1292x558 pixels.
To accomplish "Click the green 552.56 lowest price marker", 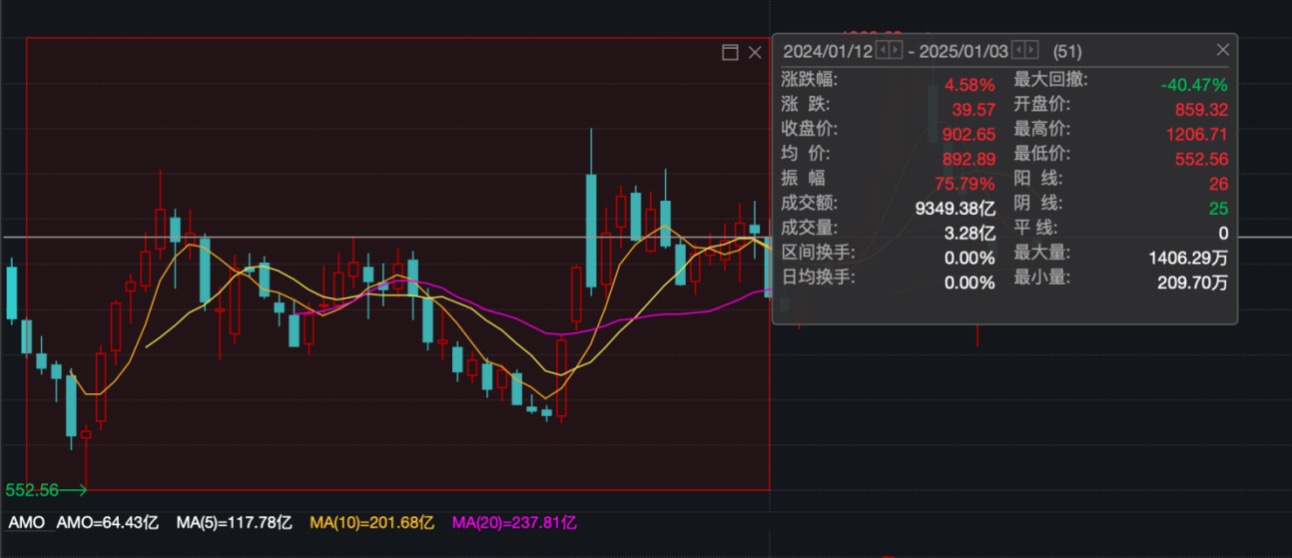I will pos(31,490).
